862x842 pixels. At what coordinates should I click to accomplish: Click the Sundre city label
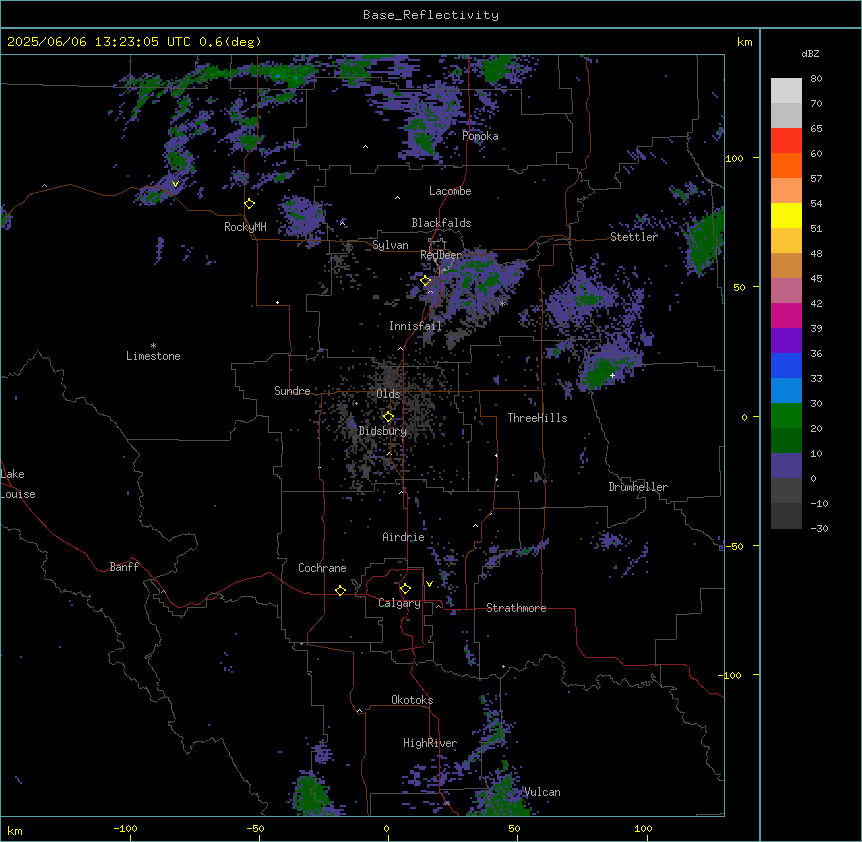(292, 391)
